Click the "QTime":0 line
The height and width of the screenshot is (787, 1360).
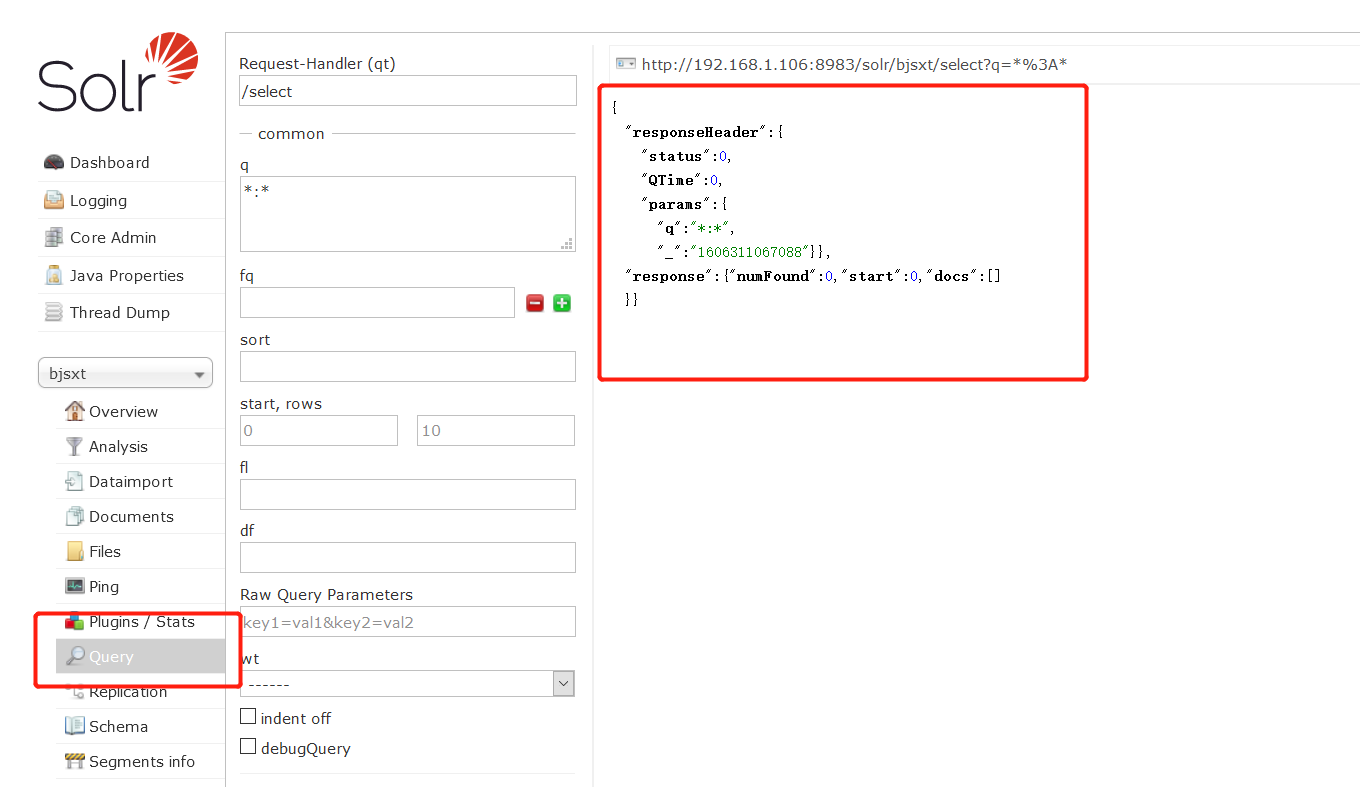(682, 180)
